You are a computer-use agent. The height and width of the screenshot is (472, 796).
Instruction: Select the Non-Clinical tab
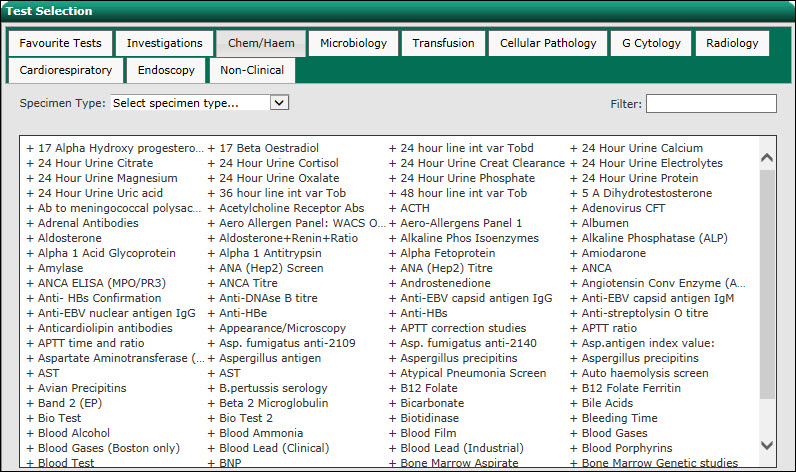[x=252, y=70]
